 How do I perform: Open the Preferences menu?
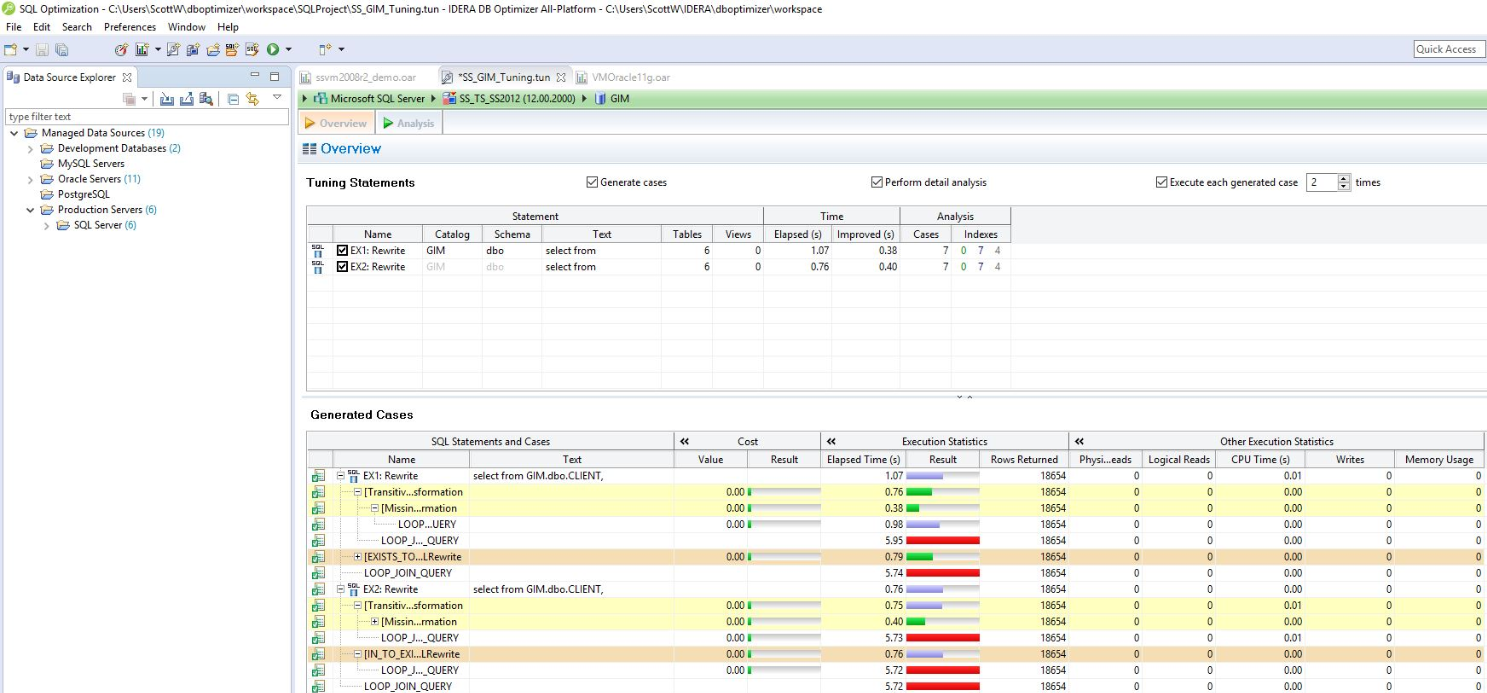130,27
